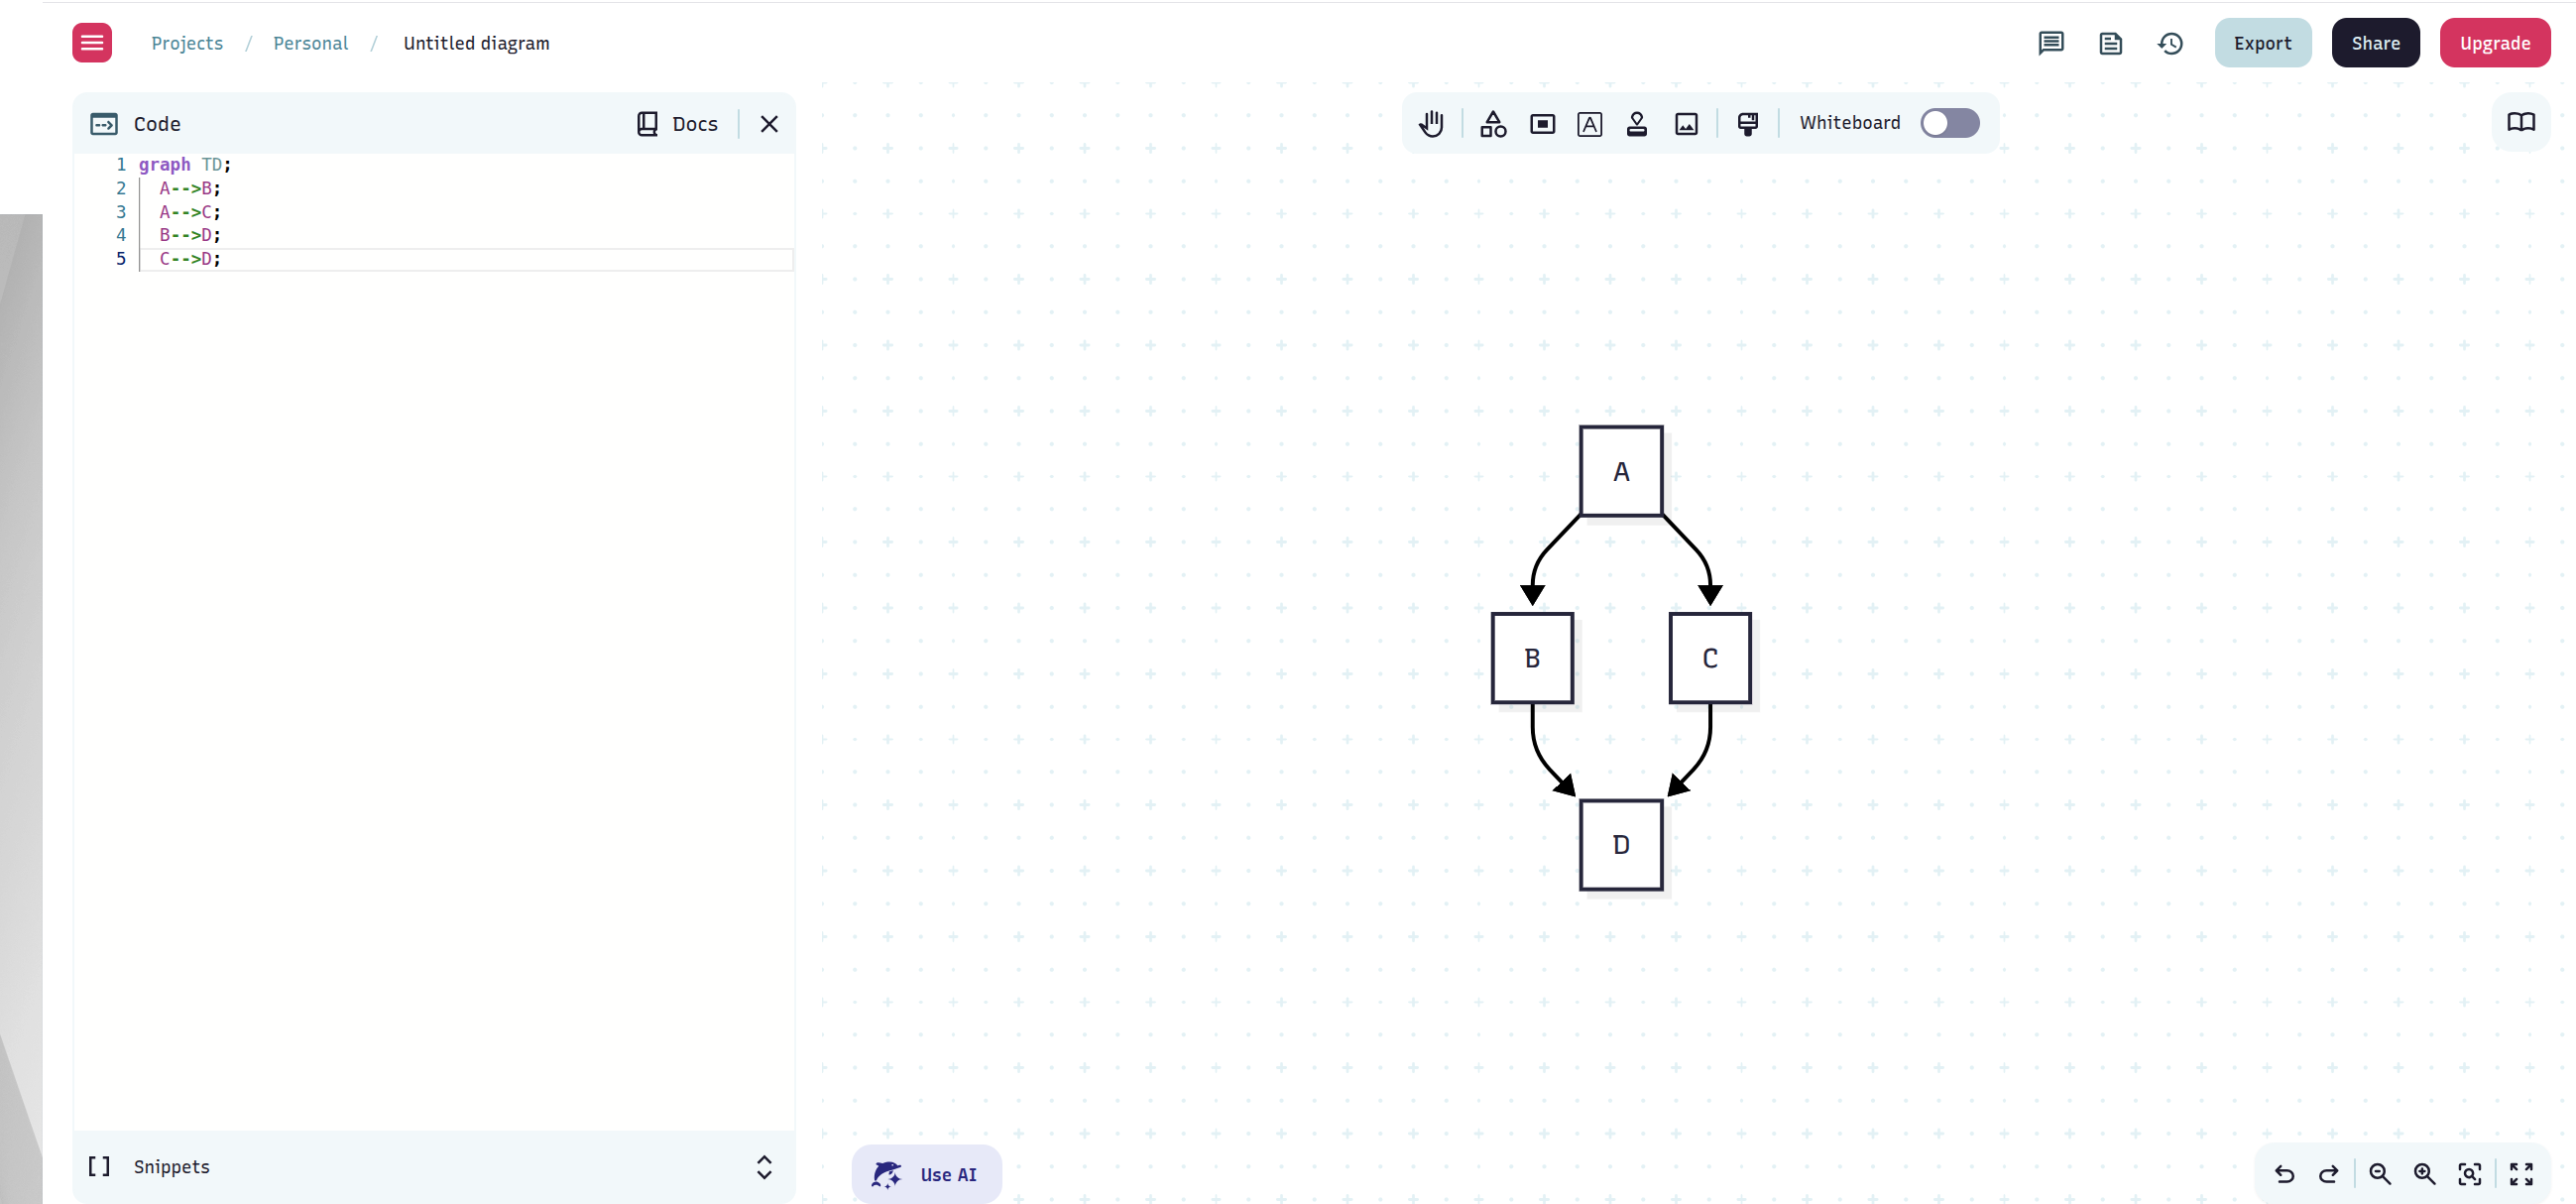
Task: Expand the Snippets panel
Action: [x=763, y=1167]
